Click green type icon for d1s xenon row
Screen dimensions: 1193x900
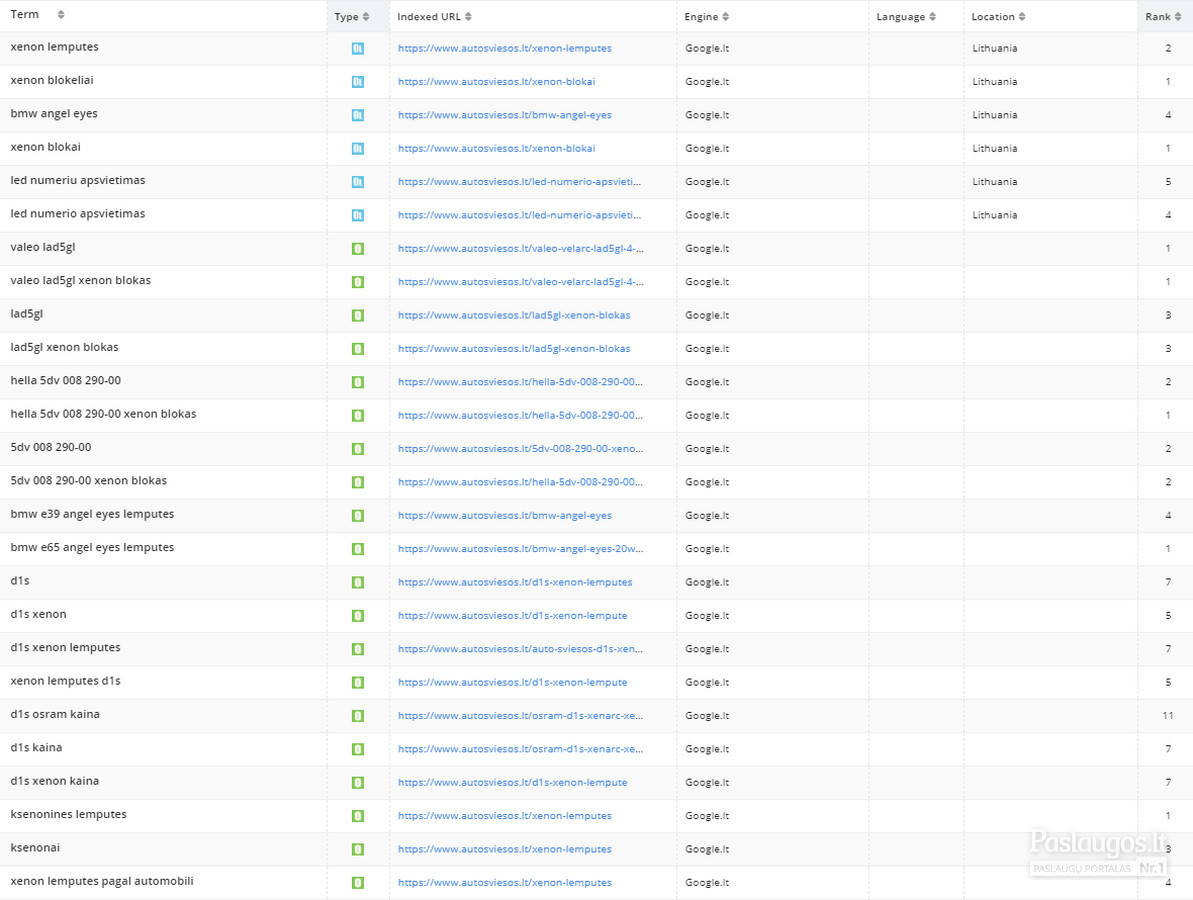point(358,615)
